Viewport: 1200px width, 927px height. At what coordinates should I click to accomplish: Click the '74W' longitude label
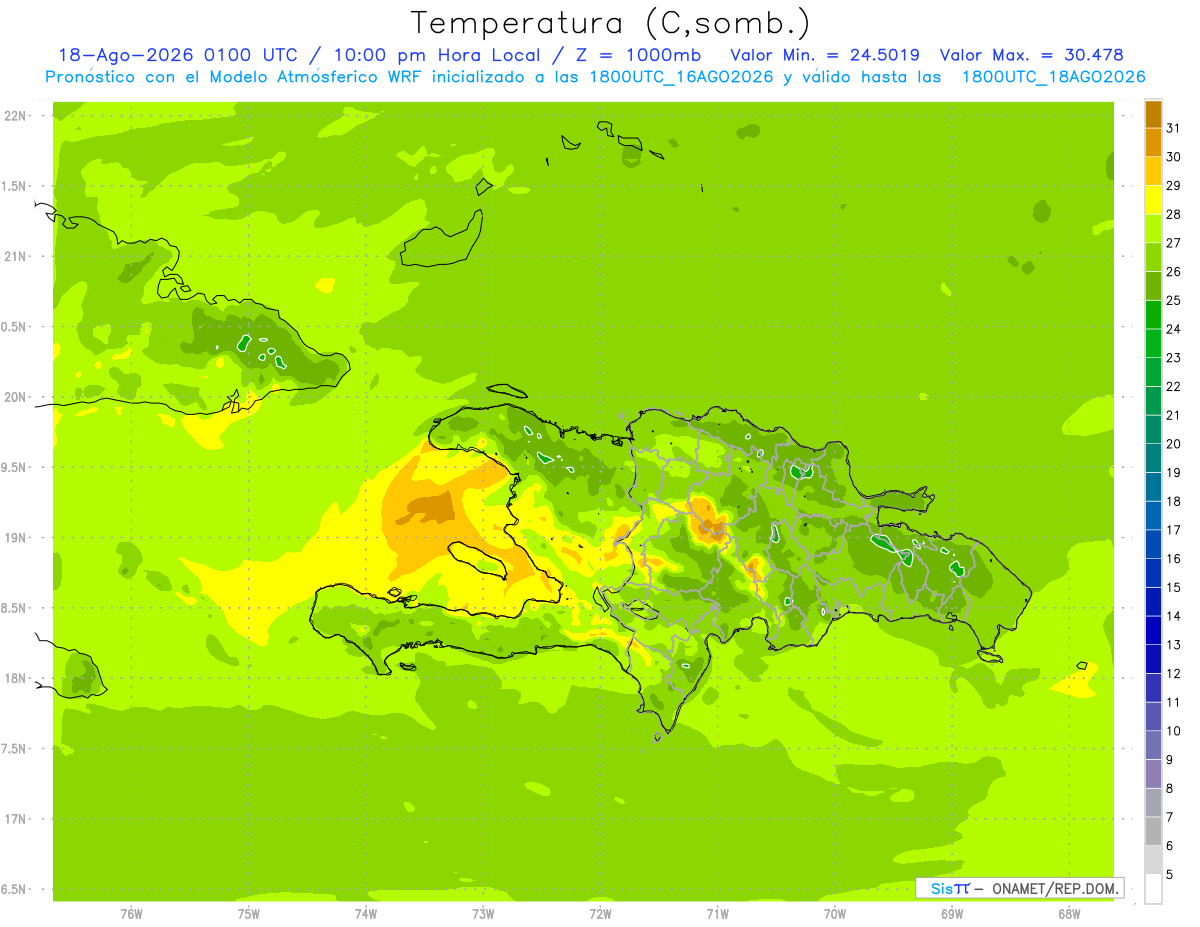point(365,914)
